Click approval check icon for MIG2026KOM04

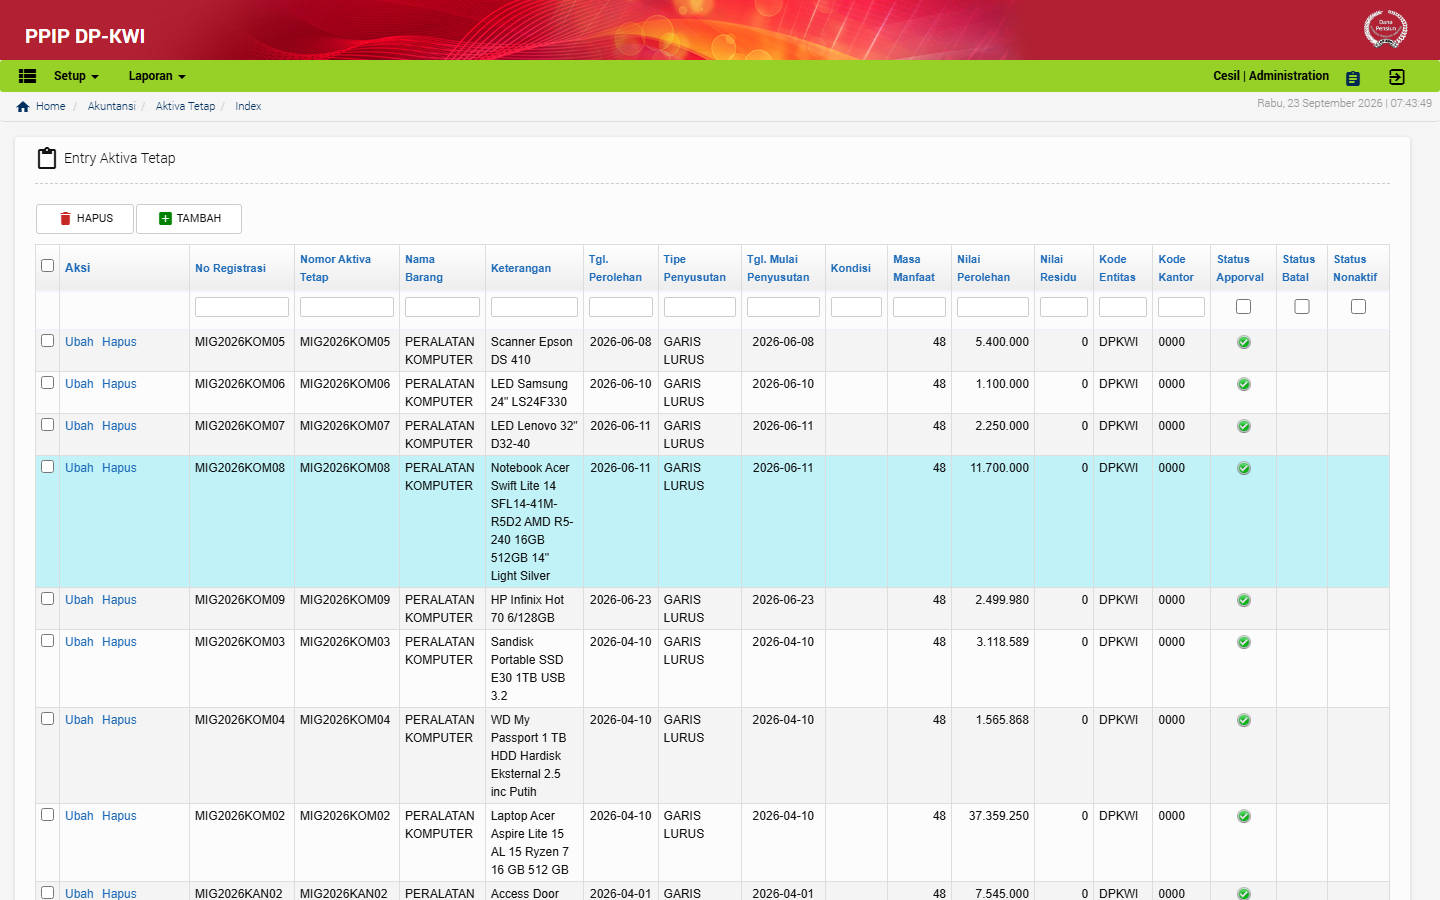(x=1244, y=720)
